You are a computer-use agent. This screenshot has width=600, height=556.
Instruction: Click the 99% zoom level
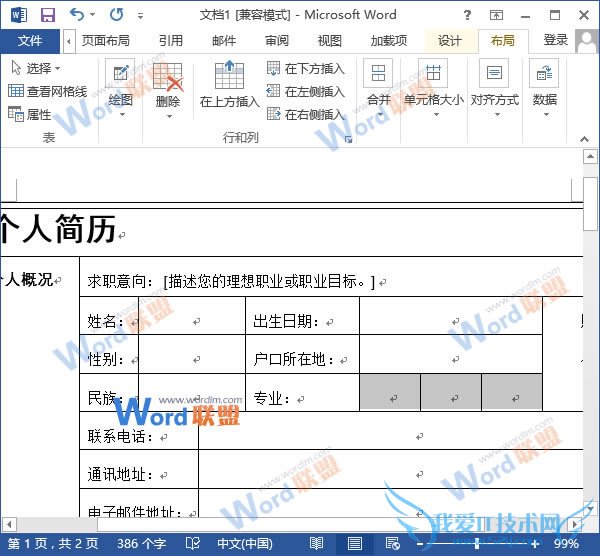pos(566,544)
